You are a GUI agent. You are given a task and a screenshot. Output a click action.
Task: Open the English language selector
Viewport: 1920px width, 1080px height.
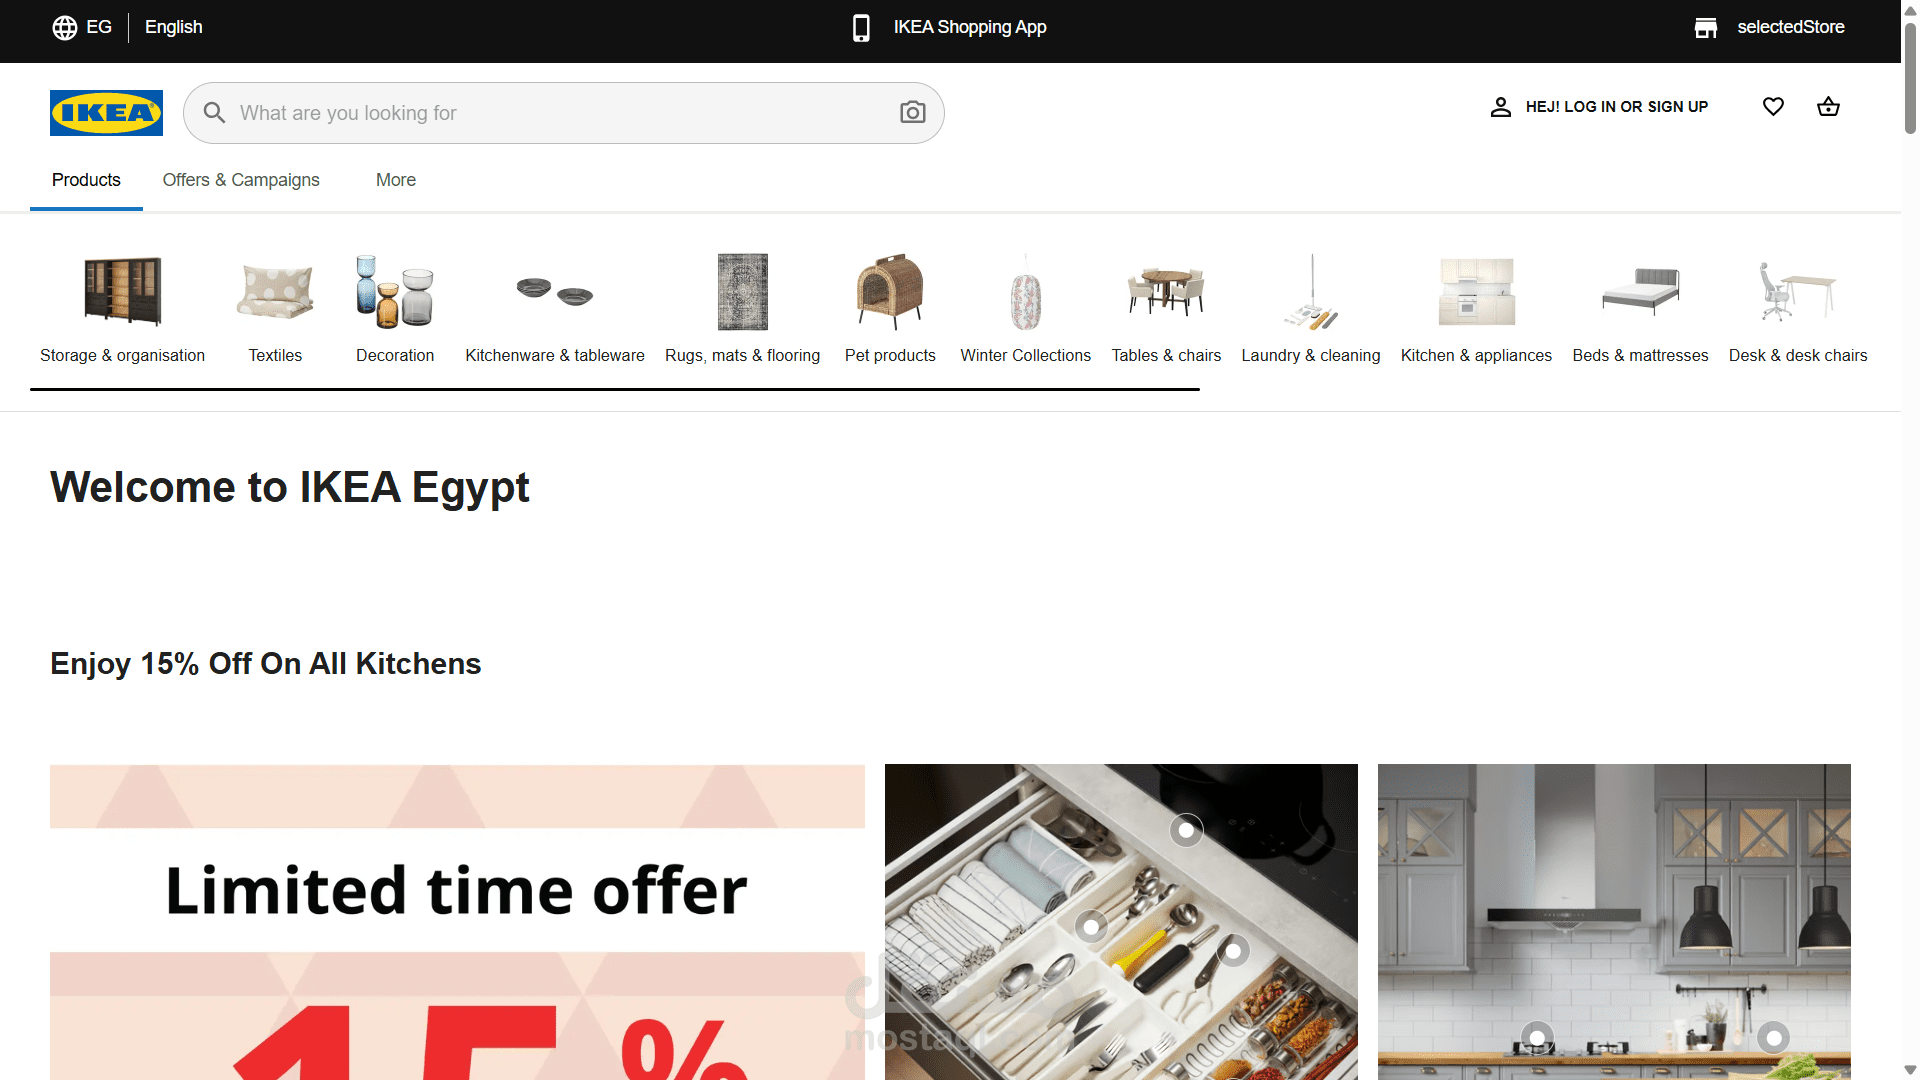(x=173, y=27)
